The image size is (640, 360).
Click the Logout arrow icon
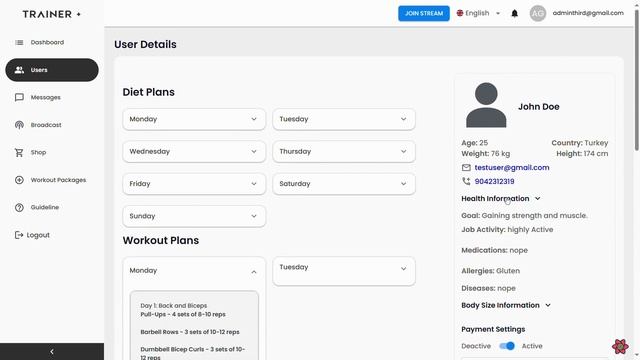tap(19, 235)
